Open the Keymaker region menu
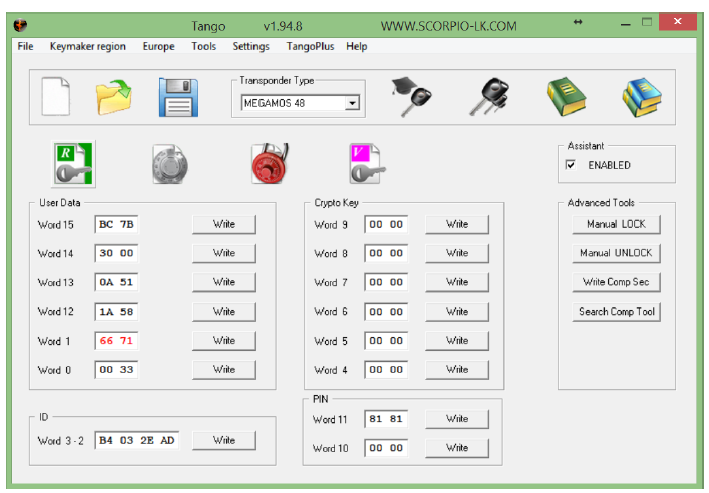This screenshot has height=493, width=709. 88,46
